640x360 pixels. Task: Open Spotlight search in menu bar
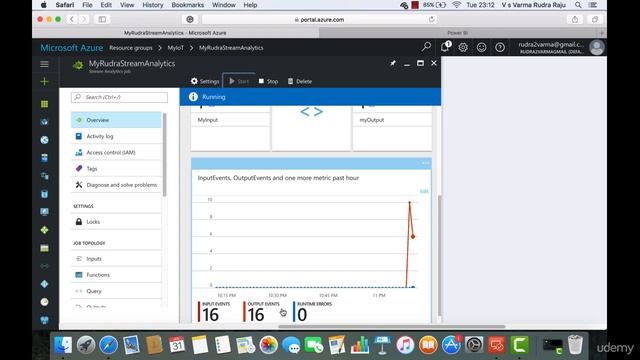tap(578, 5)
